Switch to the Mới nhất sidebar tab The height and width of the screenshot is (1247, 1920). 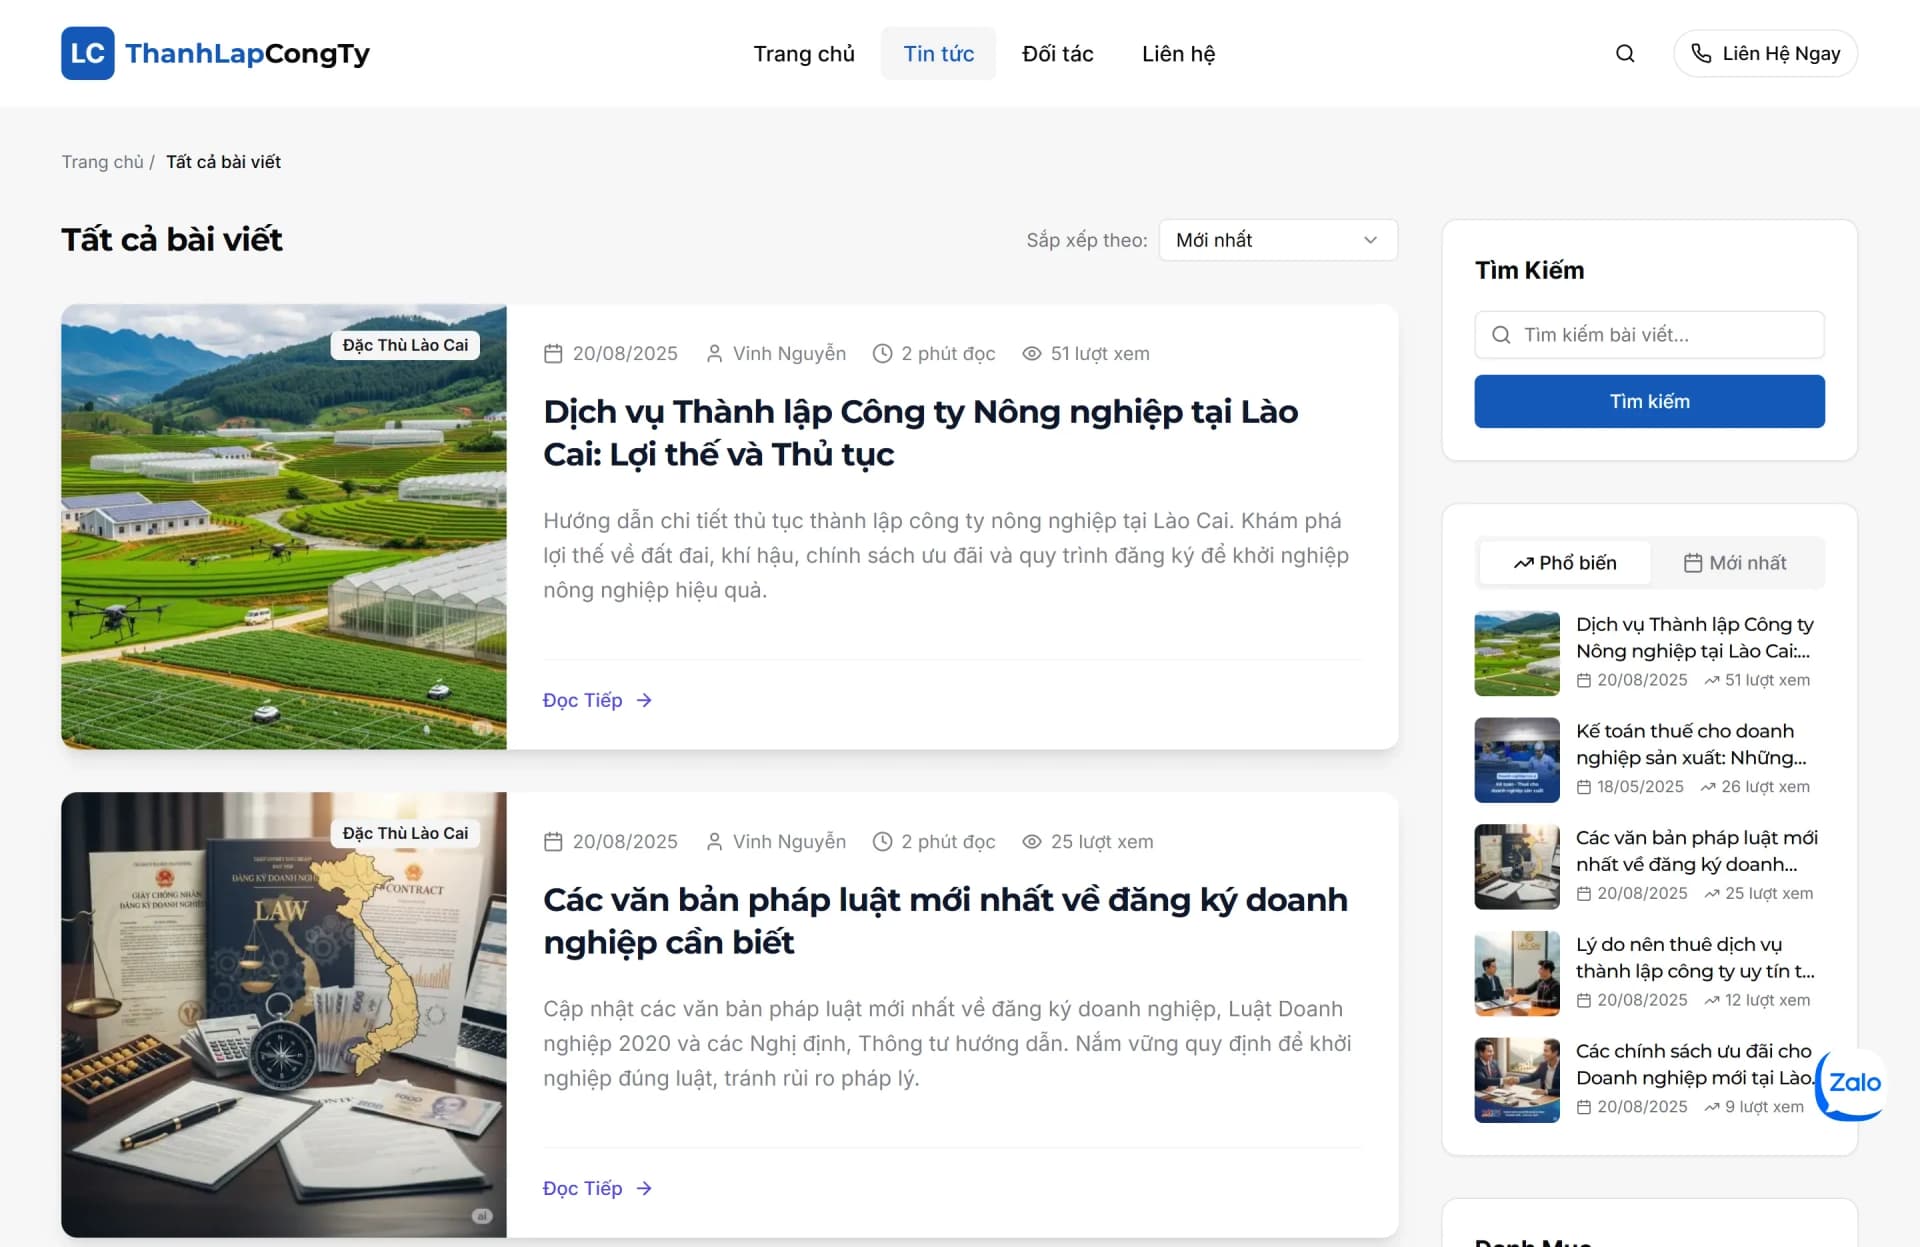(x=1739, y=562)
